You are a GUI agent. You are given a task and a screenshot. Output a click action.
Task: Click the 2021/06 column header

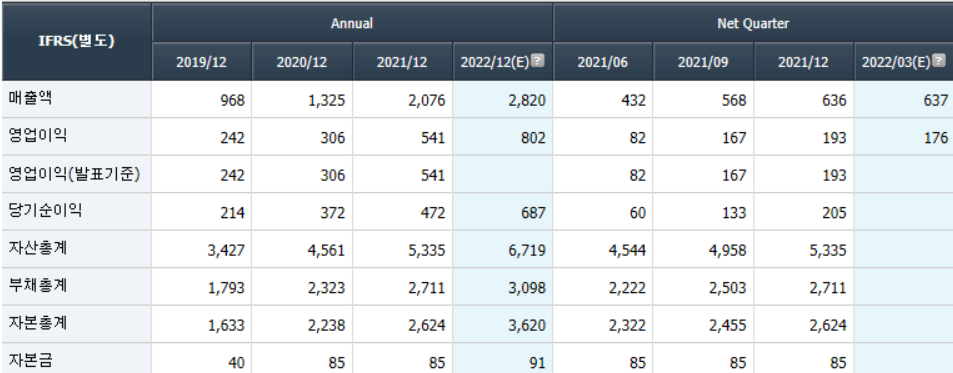coord(602,62)
